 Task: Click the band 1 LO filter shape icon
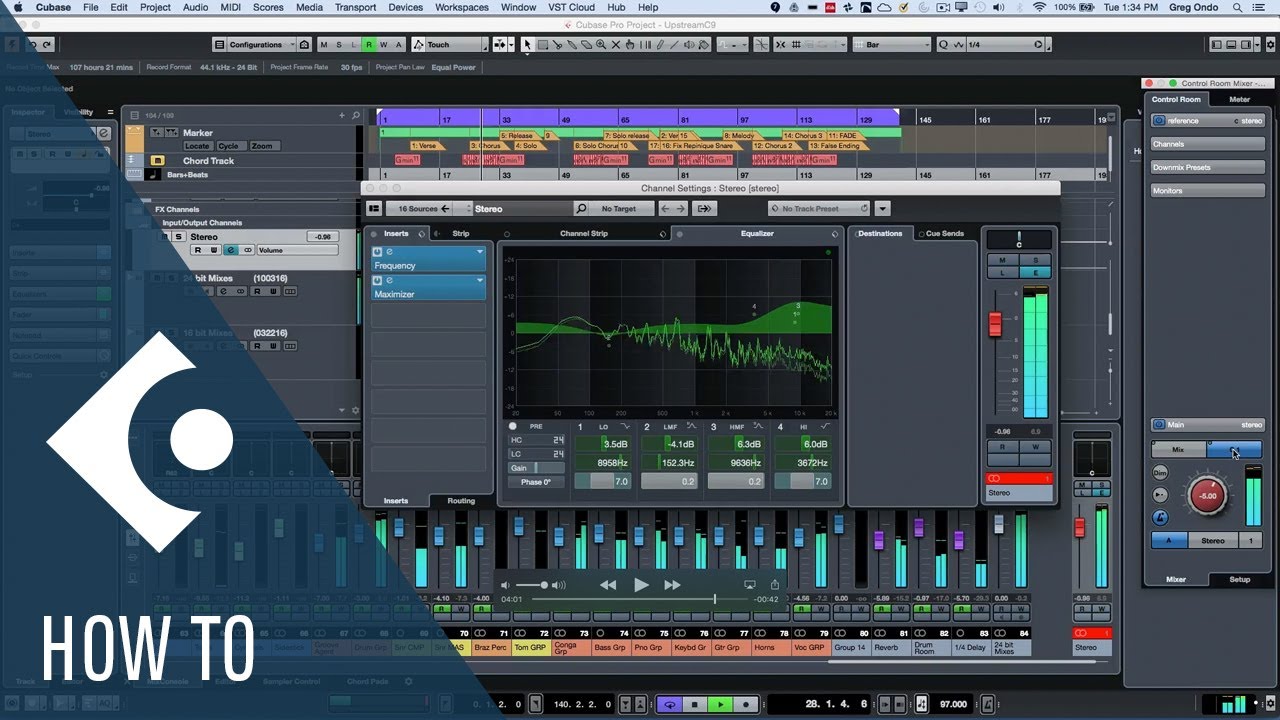click(x=624, y=427)
